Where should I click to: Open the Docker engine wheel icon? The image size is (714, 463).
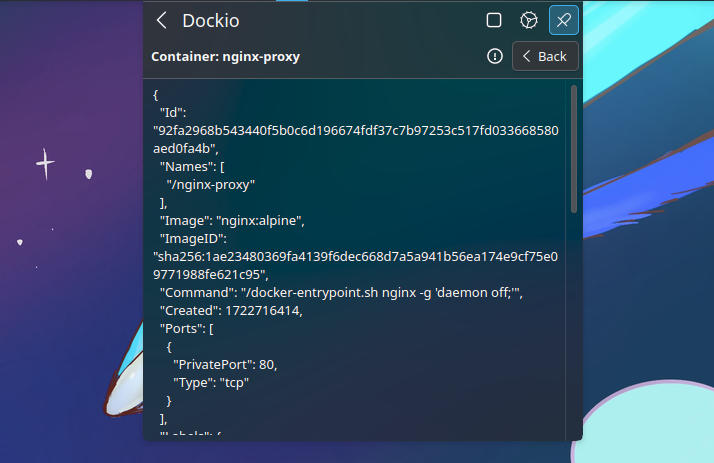[529, 20]
